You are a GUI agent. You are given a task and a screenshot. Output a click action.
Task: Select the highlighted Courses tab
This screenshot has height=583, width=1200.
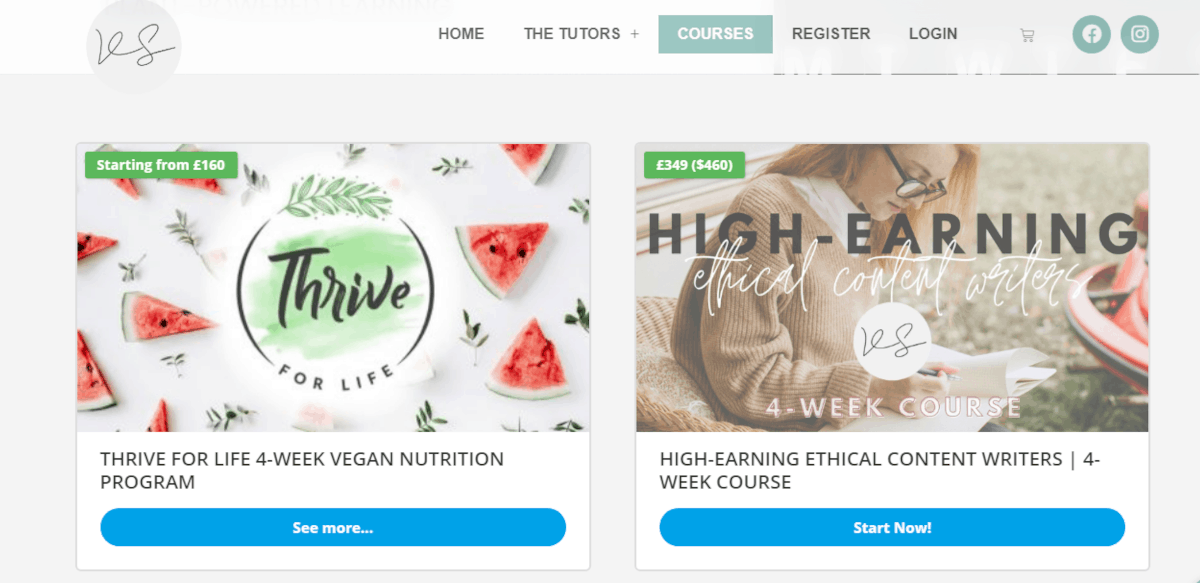pyautogui.click(x=715, y=34)
